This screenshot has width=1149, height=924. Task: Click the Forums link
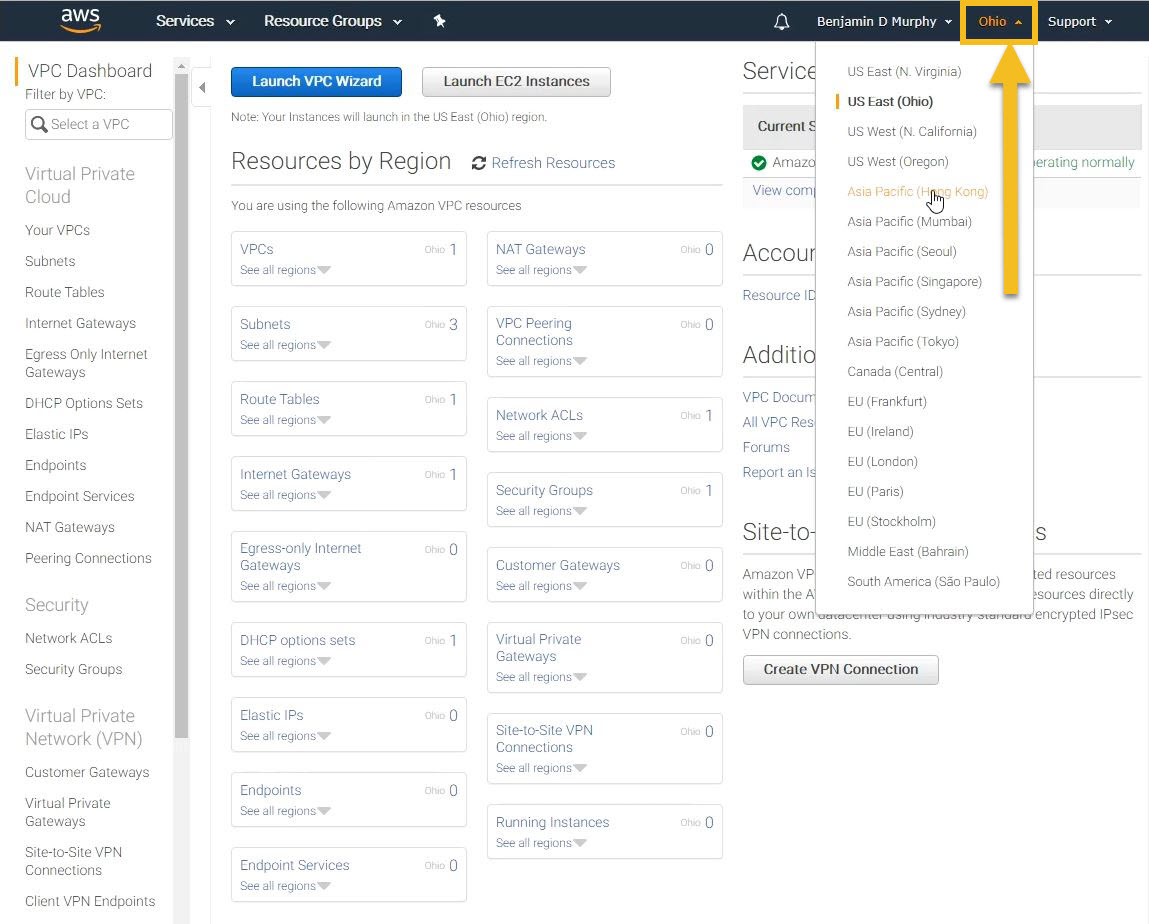[x=766, y=448]
